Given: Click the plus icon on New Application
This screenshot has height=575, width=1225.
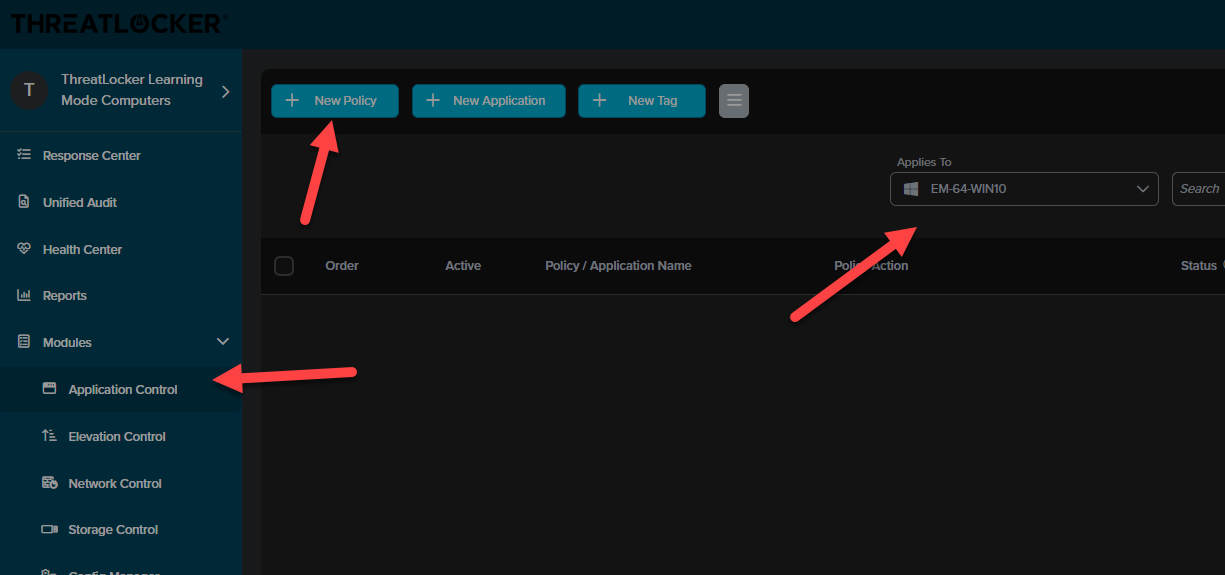Looking at the screenshot, I should (x=433, y=100).
